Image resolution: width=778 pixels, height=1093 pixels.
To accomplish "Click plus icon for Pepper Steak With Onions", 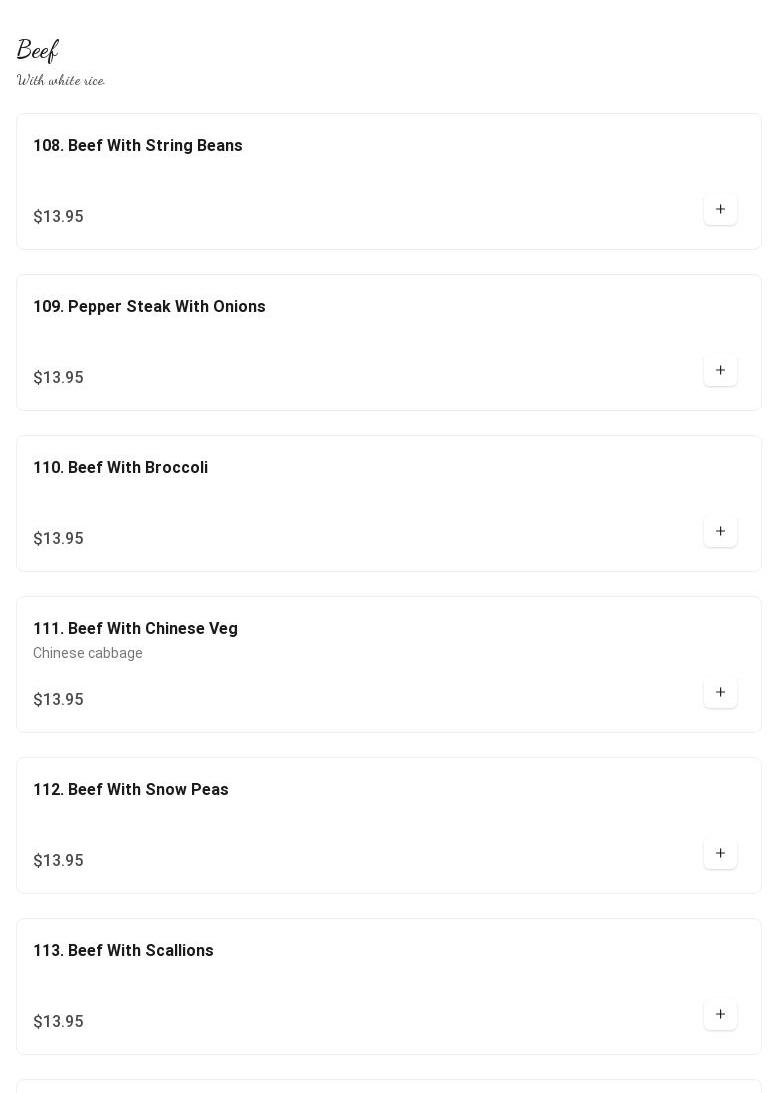I will pos(720,371).
